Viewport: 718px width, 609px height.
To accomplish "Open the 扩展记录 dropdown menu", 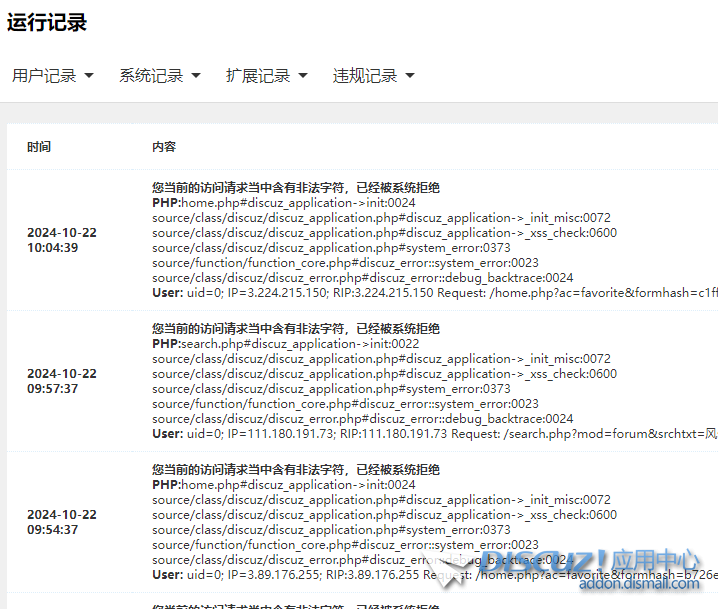I will (x=266, y=76).
